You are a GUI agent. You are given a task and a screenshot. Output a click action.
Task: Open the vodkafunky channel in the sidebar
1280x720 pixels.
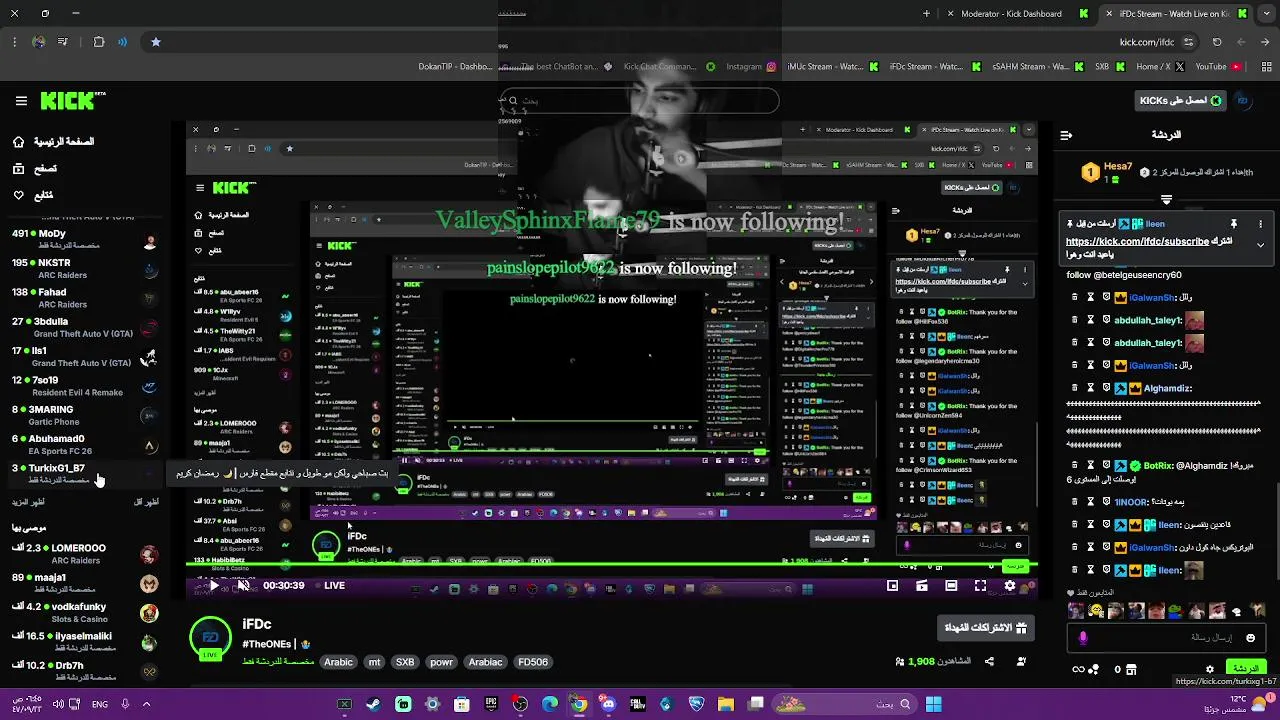click(85, 612)
